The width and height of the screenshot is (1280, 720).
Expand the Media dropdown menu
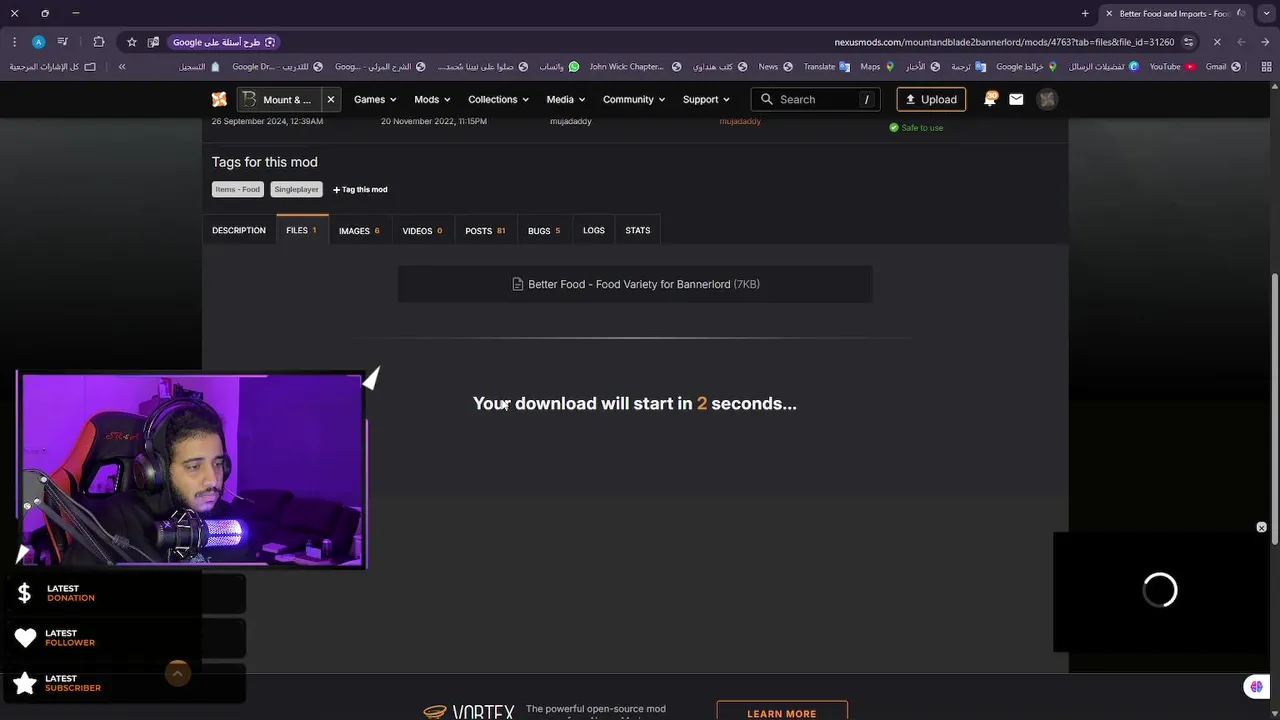[566, 99]
